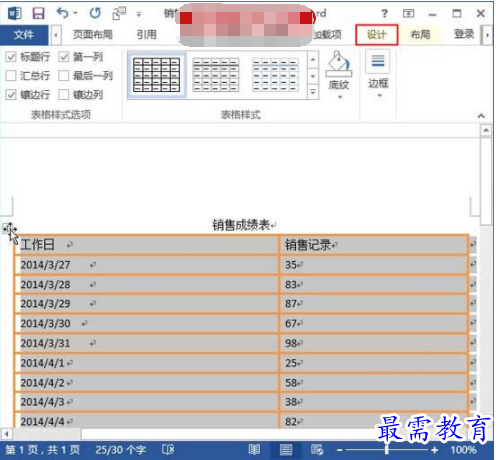The width and height of the screenshot is (499, 460).
Task: Save the document with the floppy disk icon
Action: pyautogui.click(x=38, y=13)
